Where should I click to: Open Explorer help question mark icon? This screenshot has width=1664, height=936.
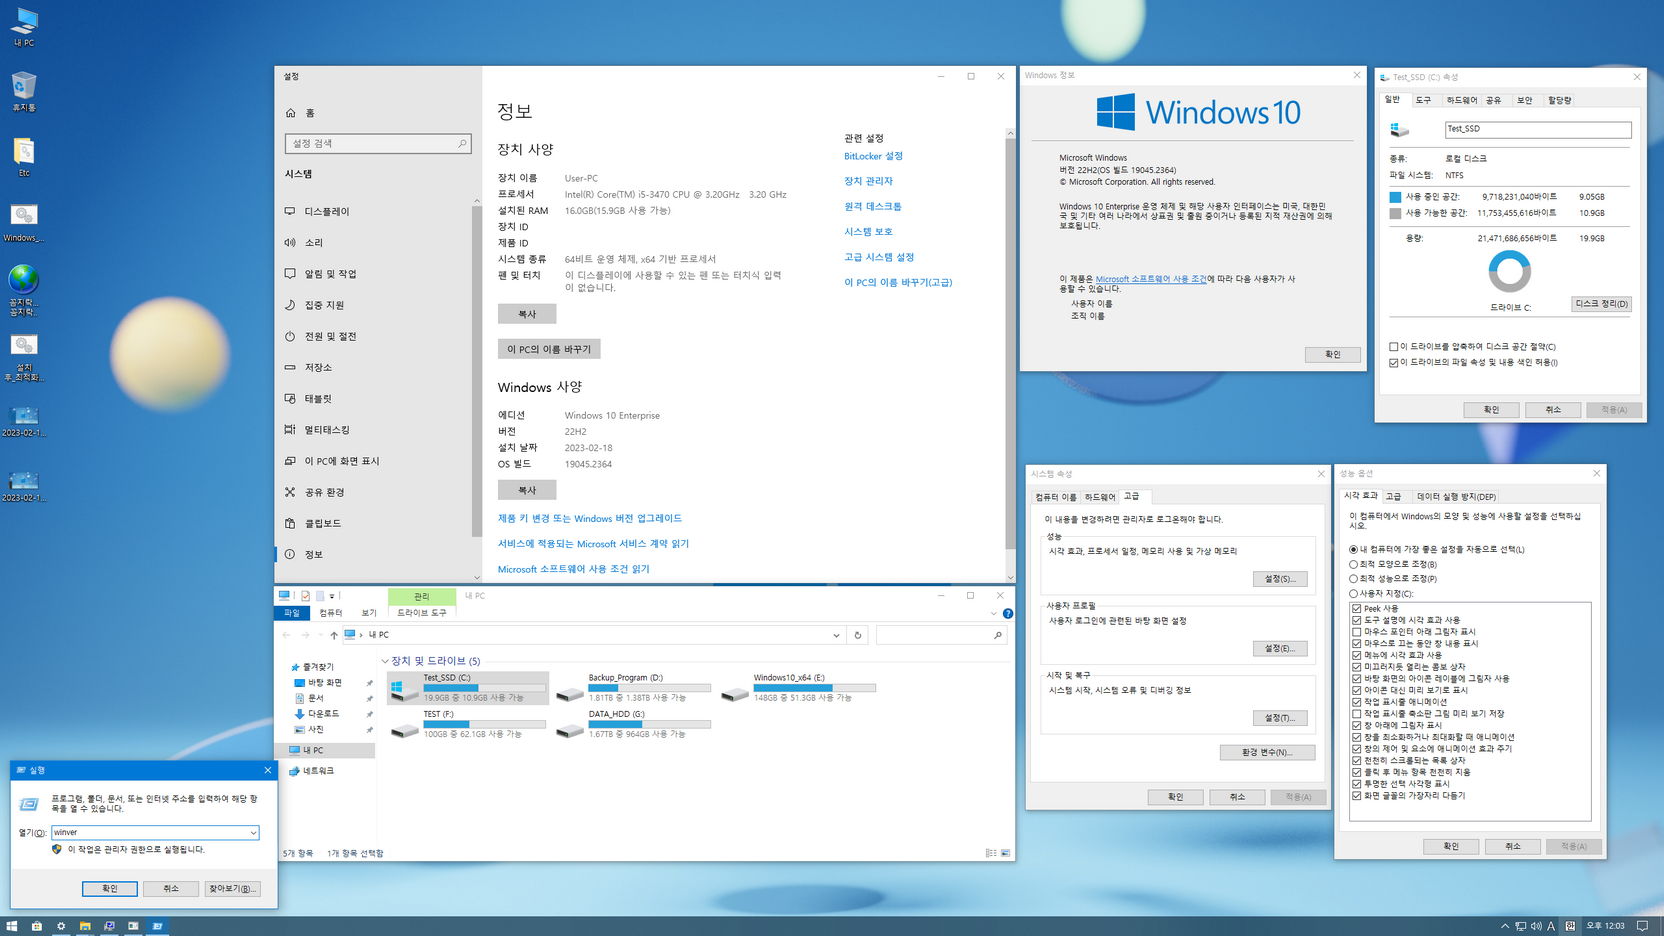click(x=1008, y=613)
